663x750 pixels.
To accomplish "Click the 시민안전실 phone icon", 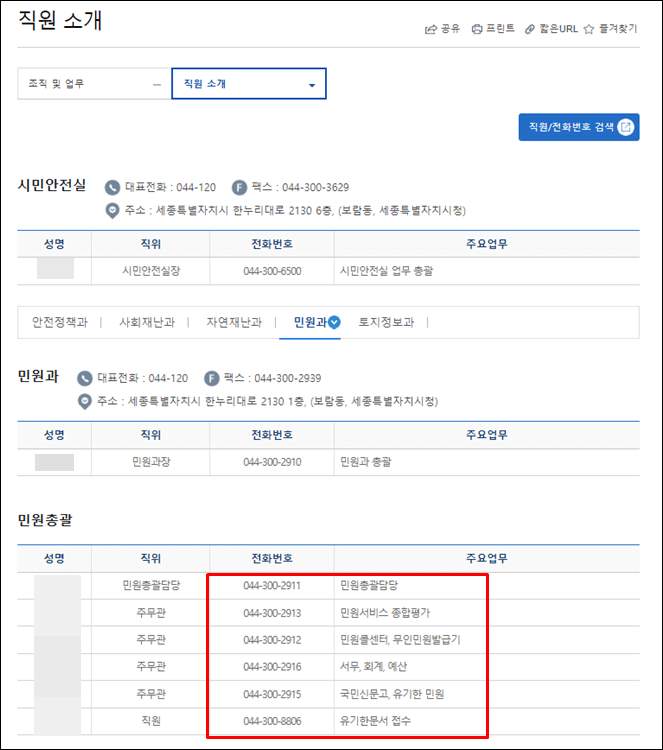I will pos(112,188).
